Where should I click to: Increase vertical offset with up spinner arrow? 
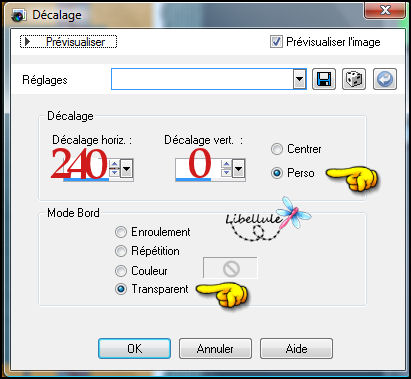(226, 164)
